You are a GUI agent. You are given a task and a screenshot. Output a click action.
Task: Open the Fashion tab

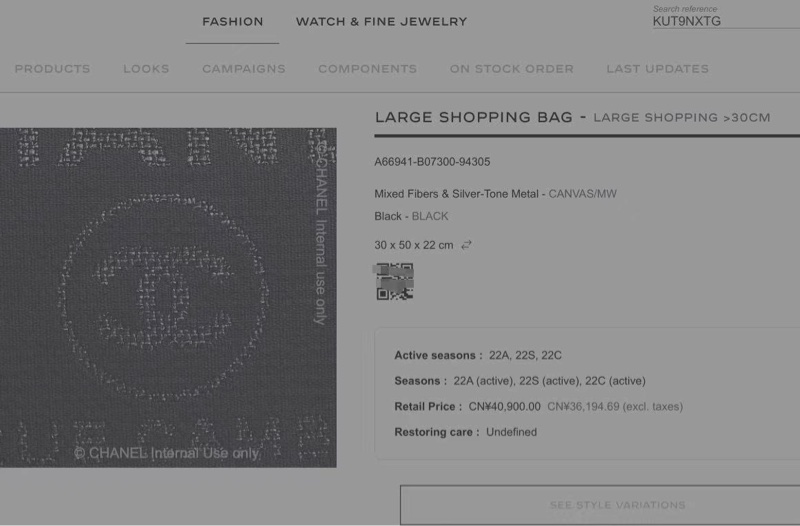coord(233,21)
